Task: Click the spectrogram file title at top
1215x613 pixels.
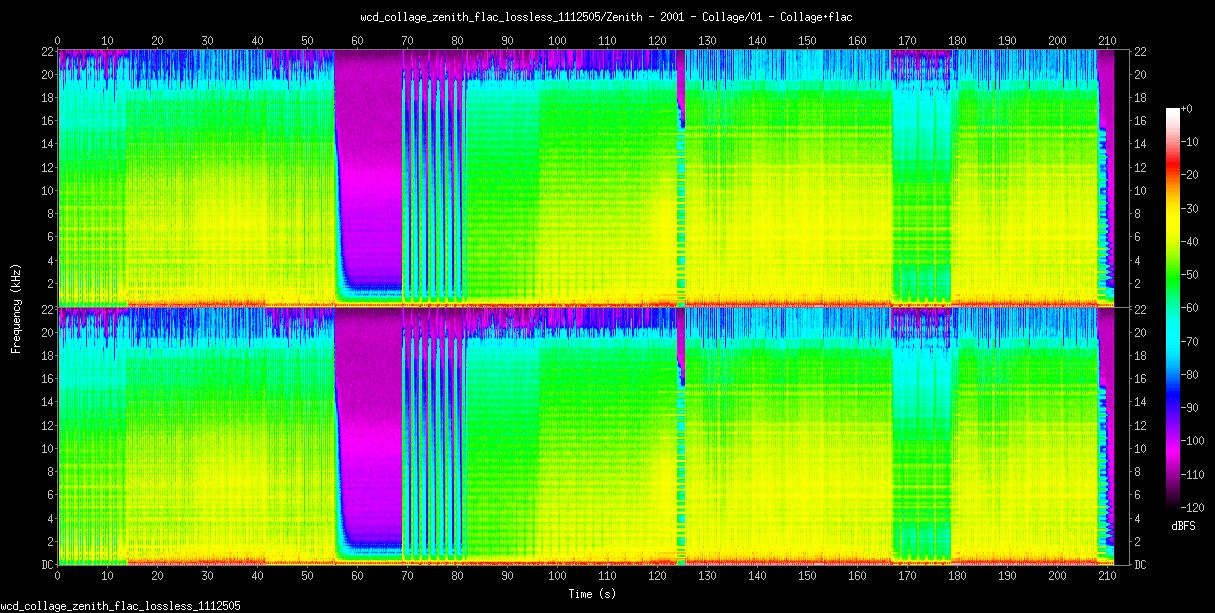Action: coord(607,17)
